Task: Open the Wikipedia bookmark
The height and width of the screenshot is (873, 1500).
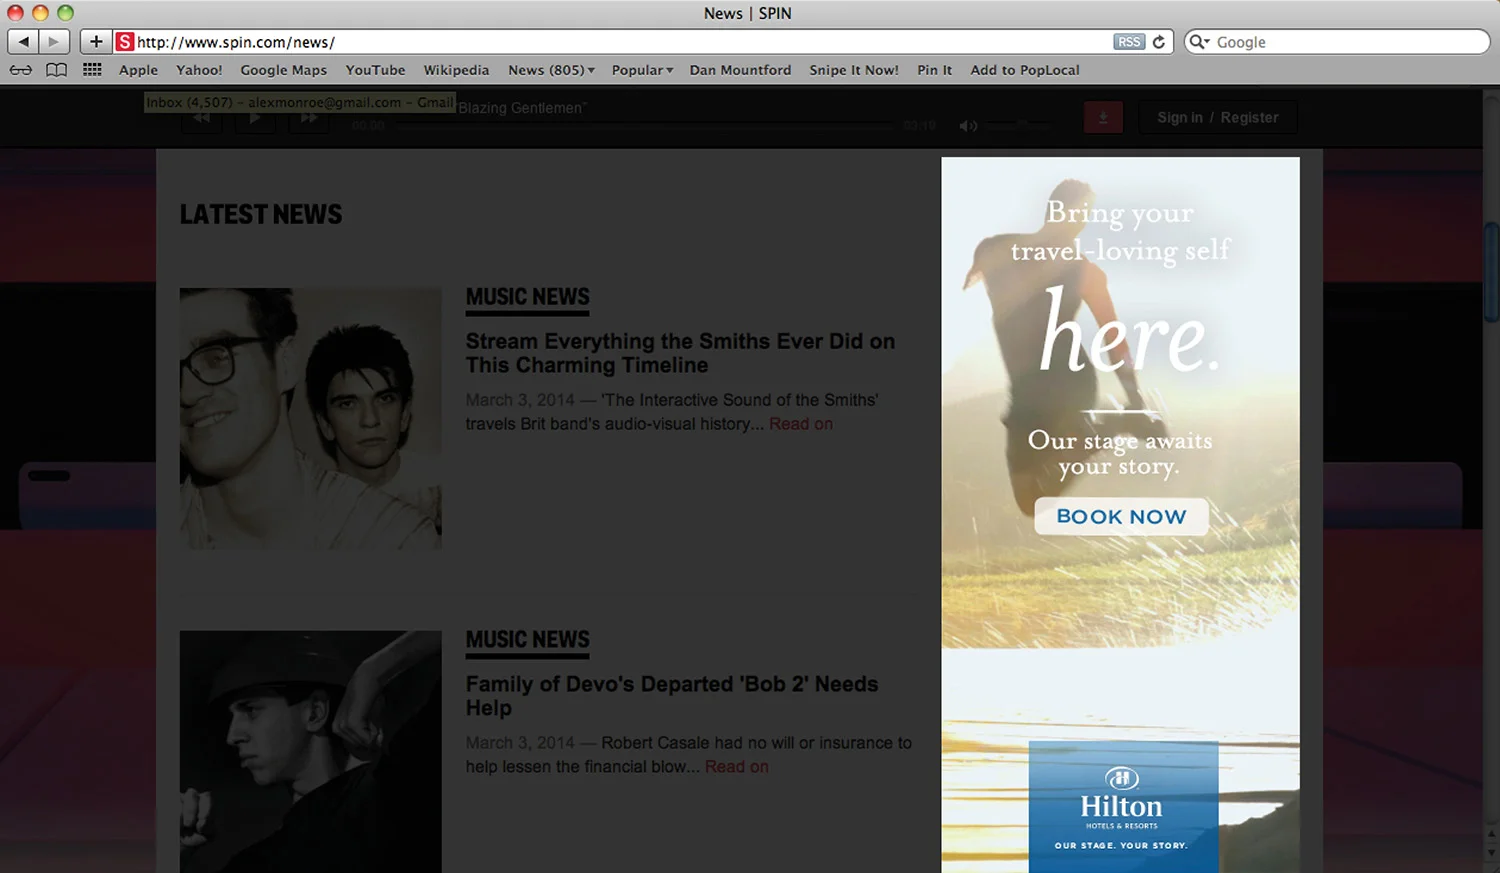Action: pyautogui.click(x=456, y=70)
